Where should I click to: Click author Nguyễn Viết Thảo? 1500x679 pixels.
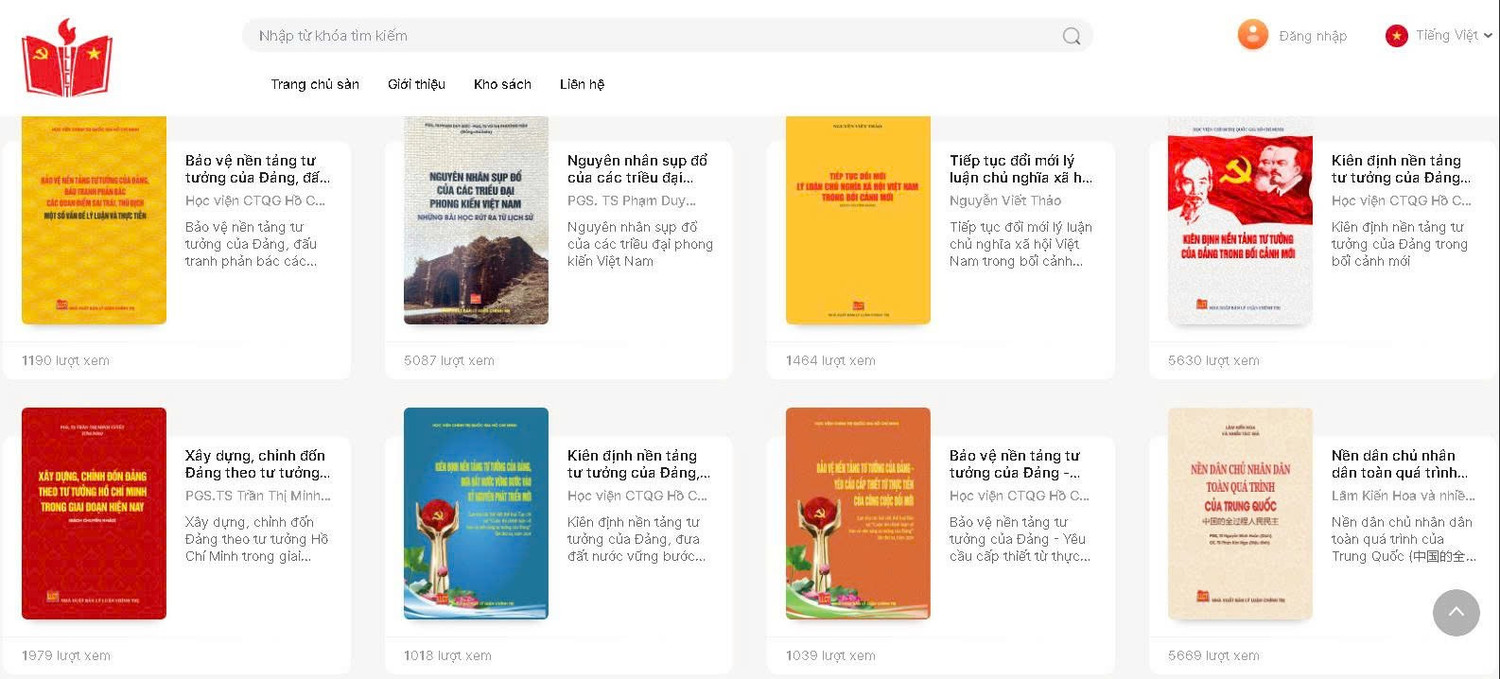pos(1005,201)
